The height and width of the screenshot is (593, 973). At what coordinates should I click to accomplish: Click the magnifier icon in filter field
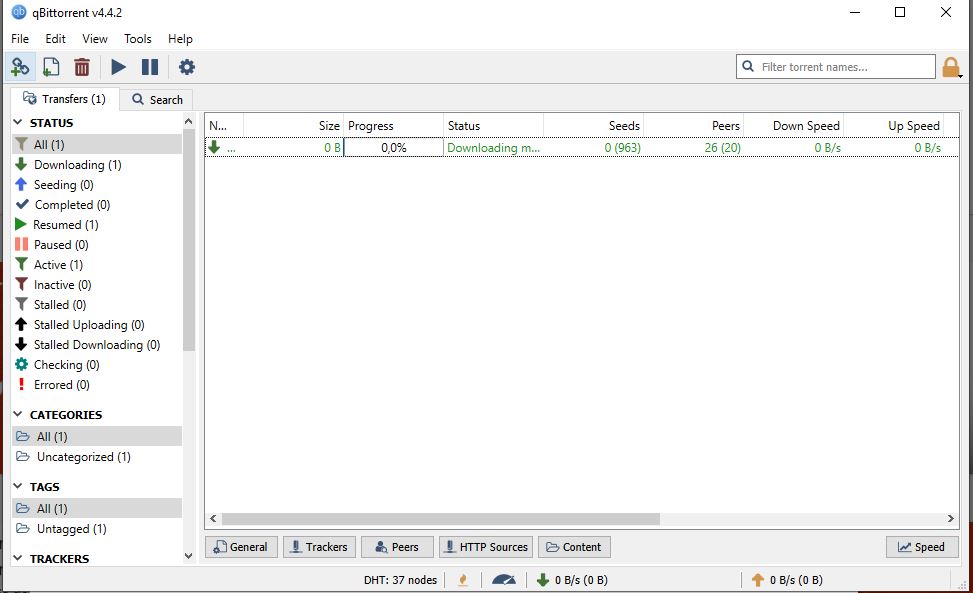point(748,66)
